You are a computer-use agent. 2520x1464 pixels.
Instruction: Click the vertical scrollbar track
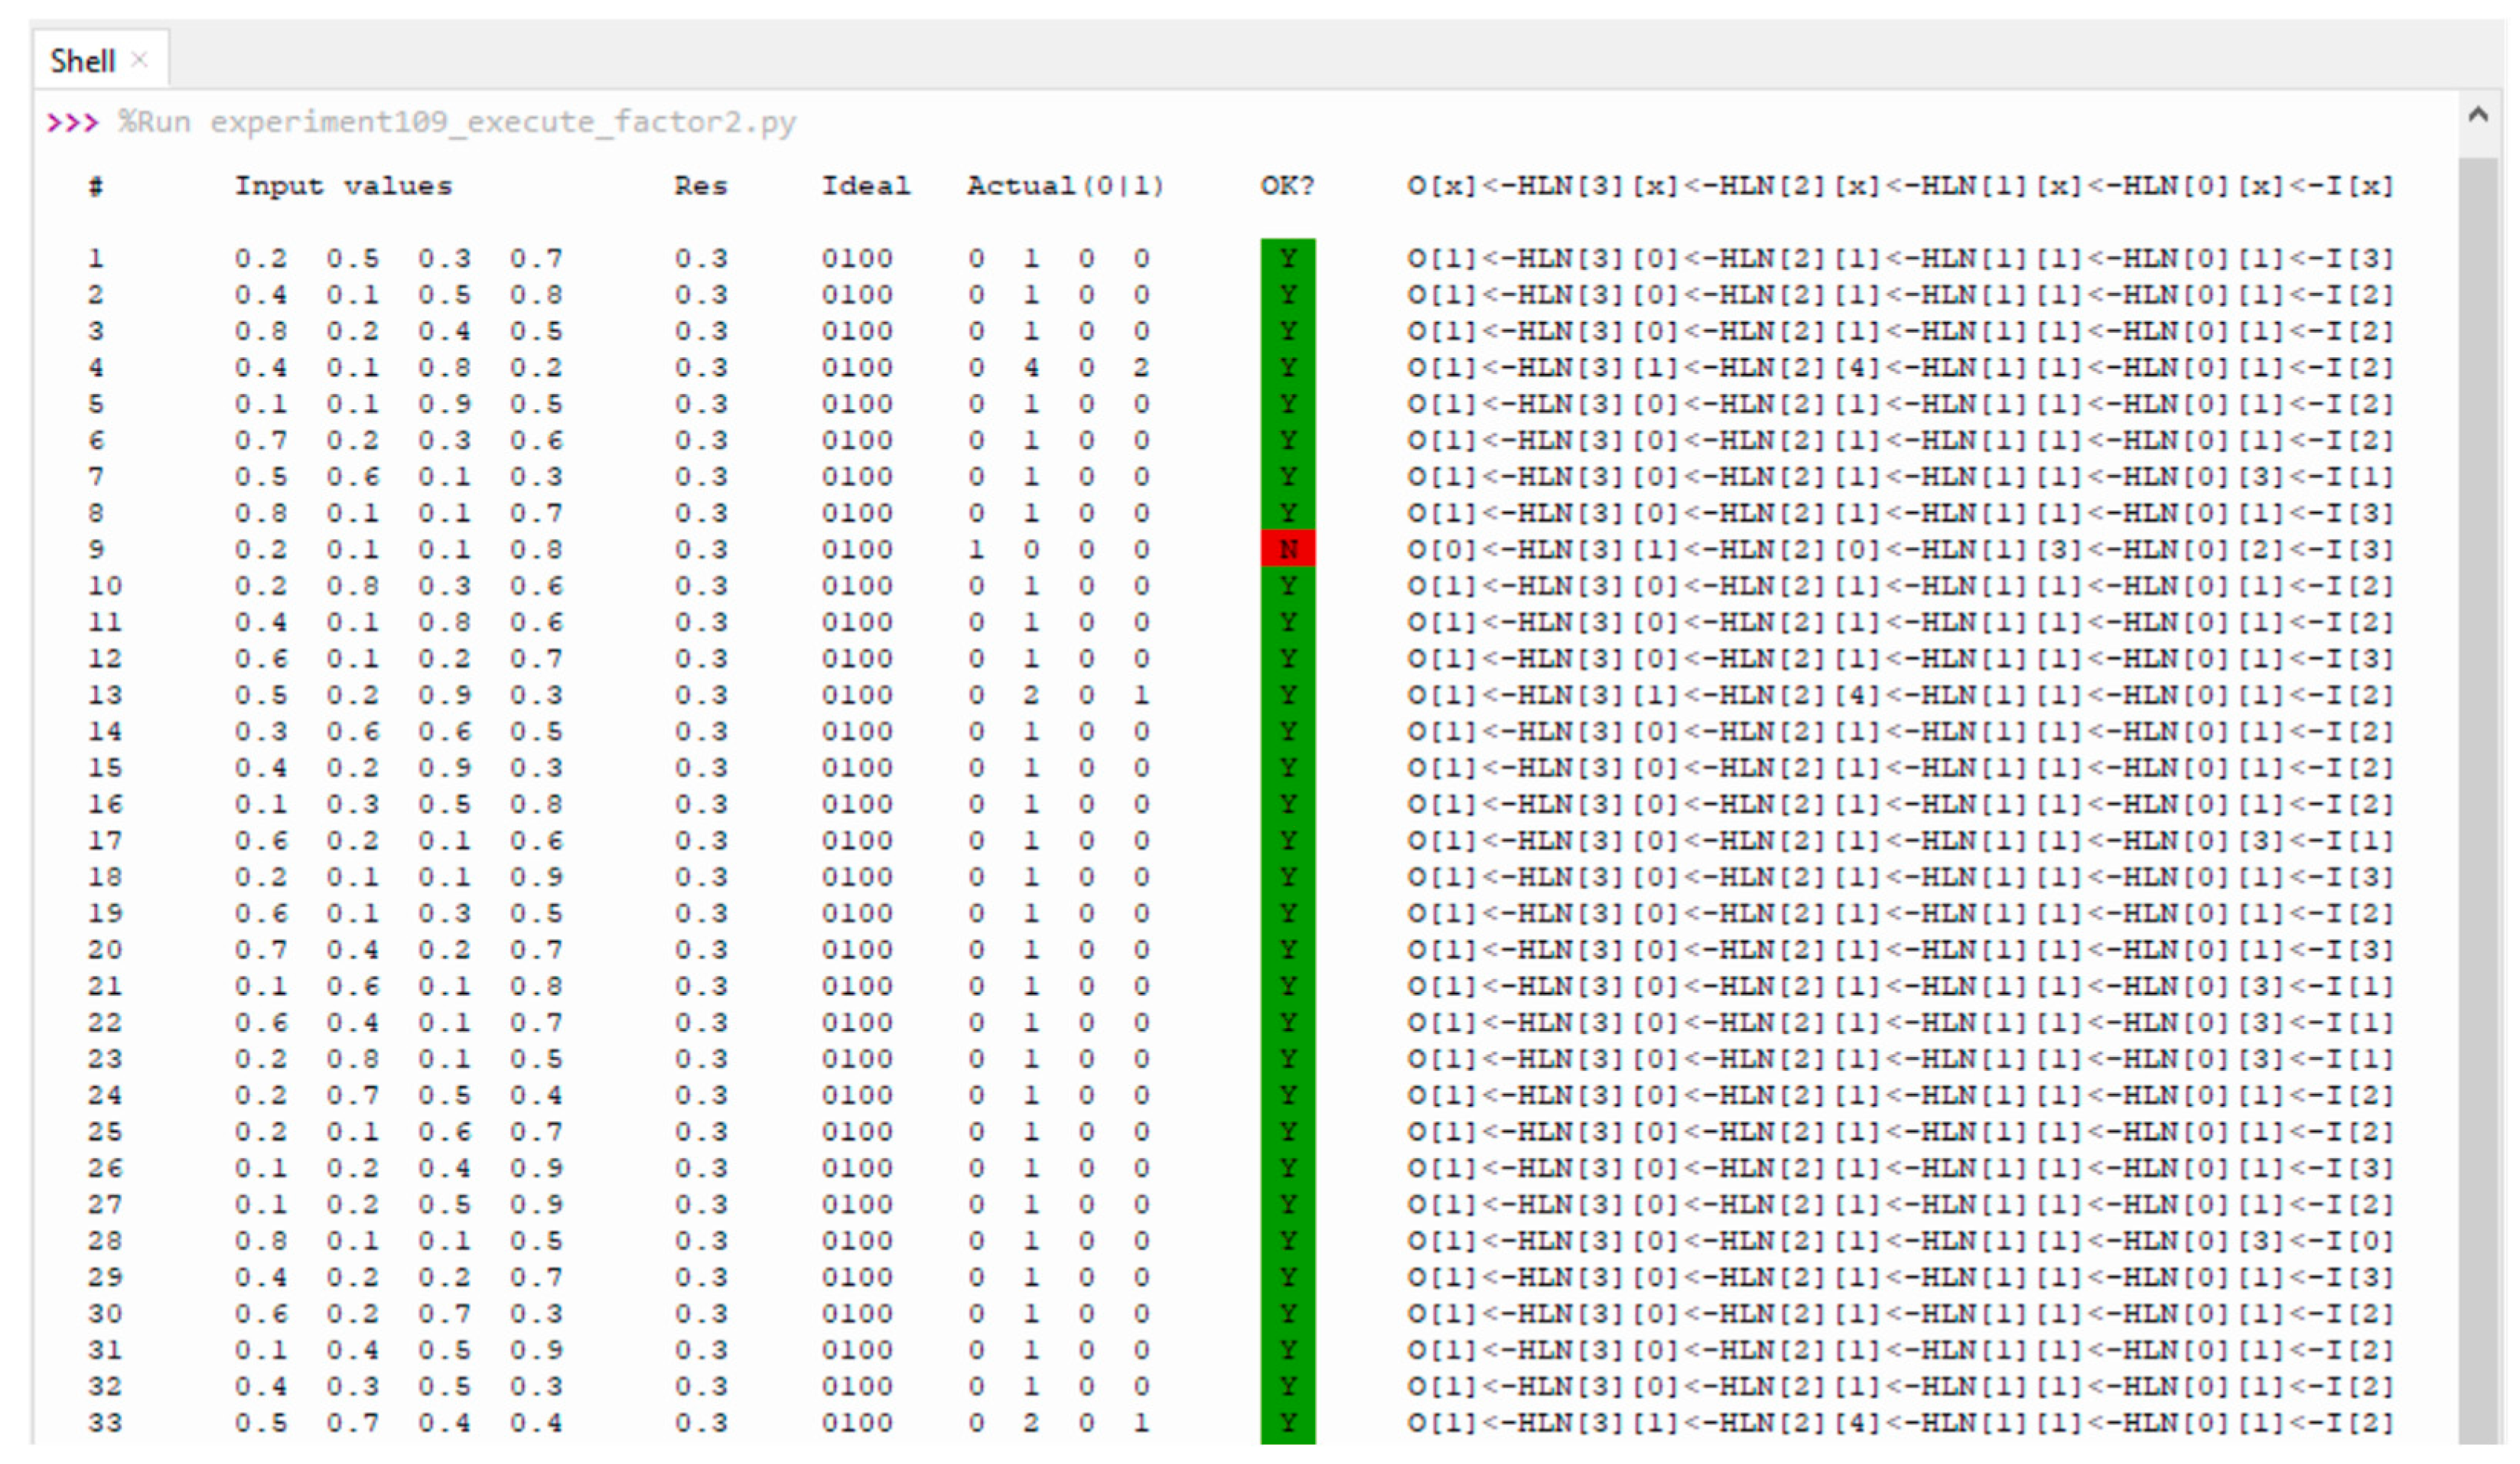(2478, 800)
